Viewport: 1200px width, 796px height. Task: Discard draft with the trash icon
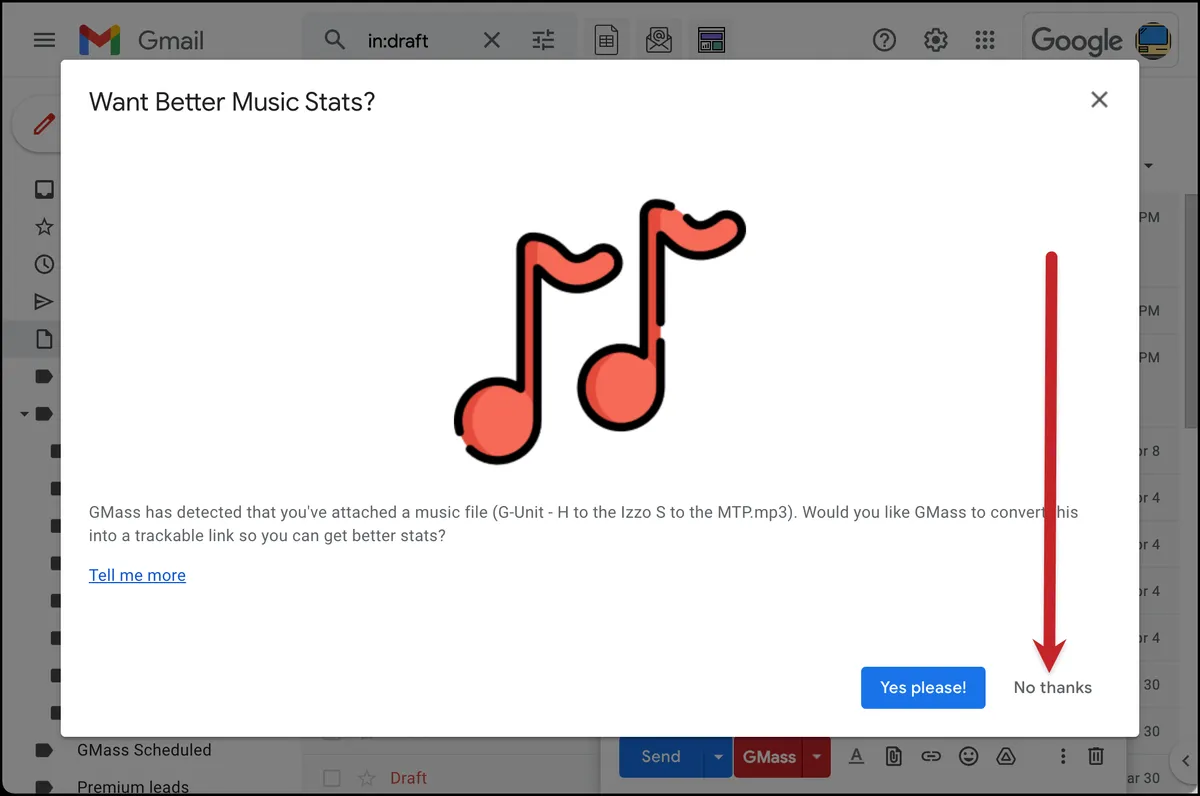click(1096, 756)
